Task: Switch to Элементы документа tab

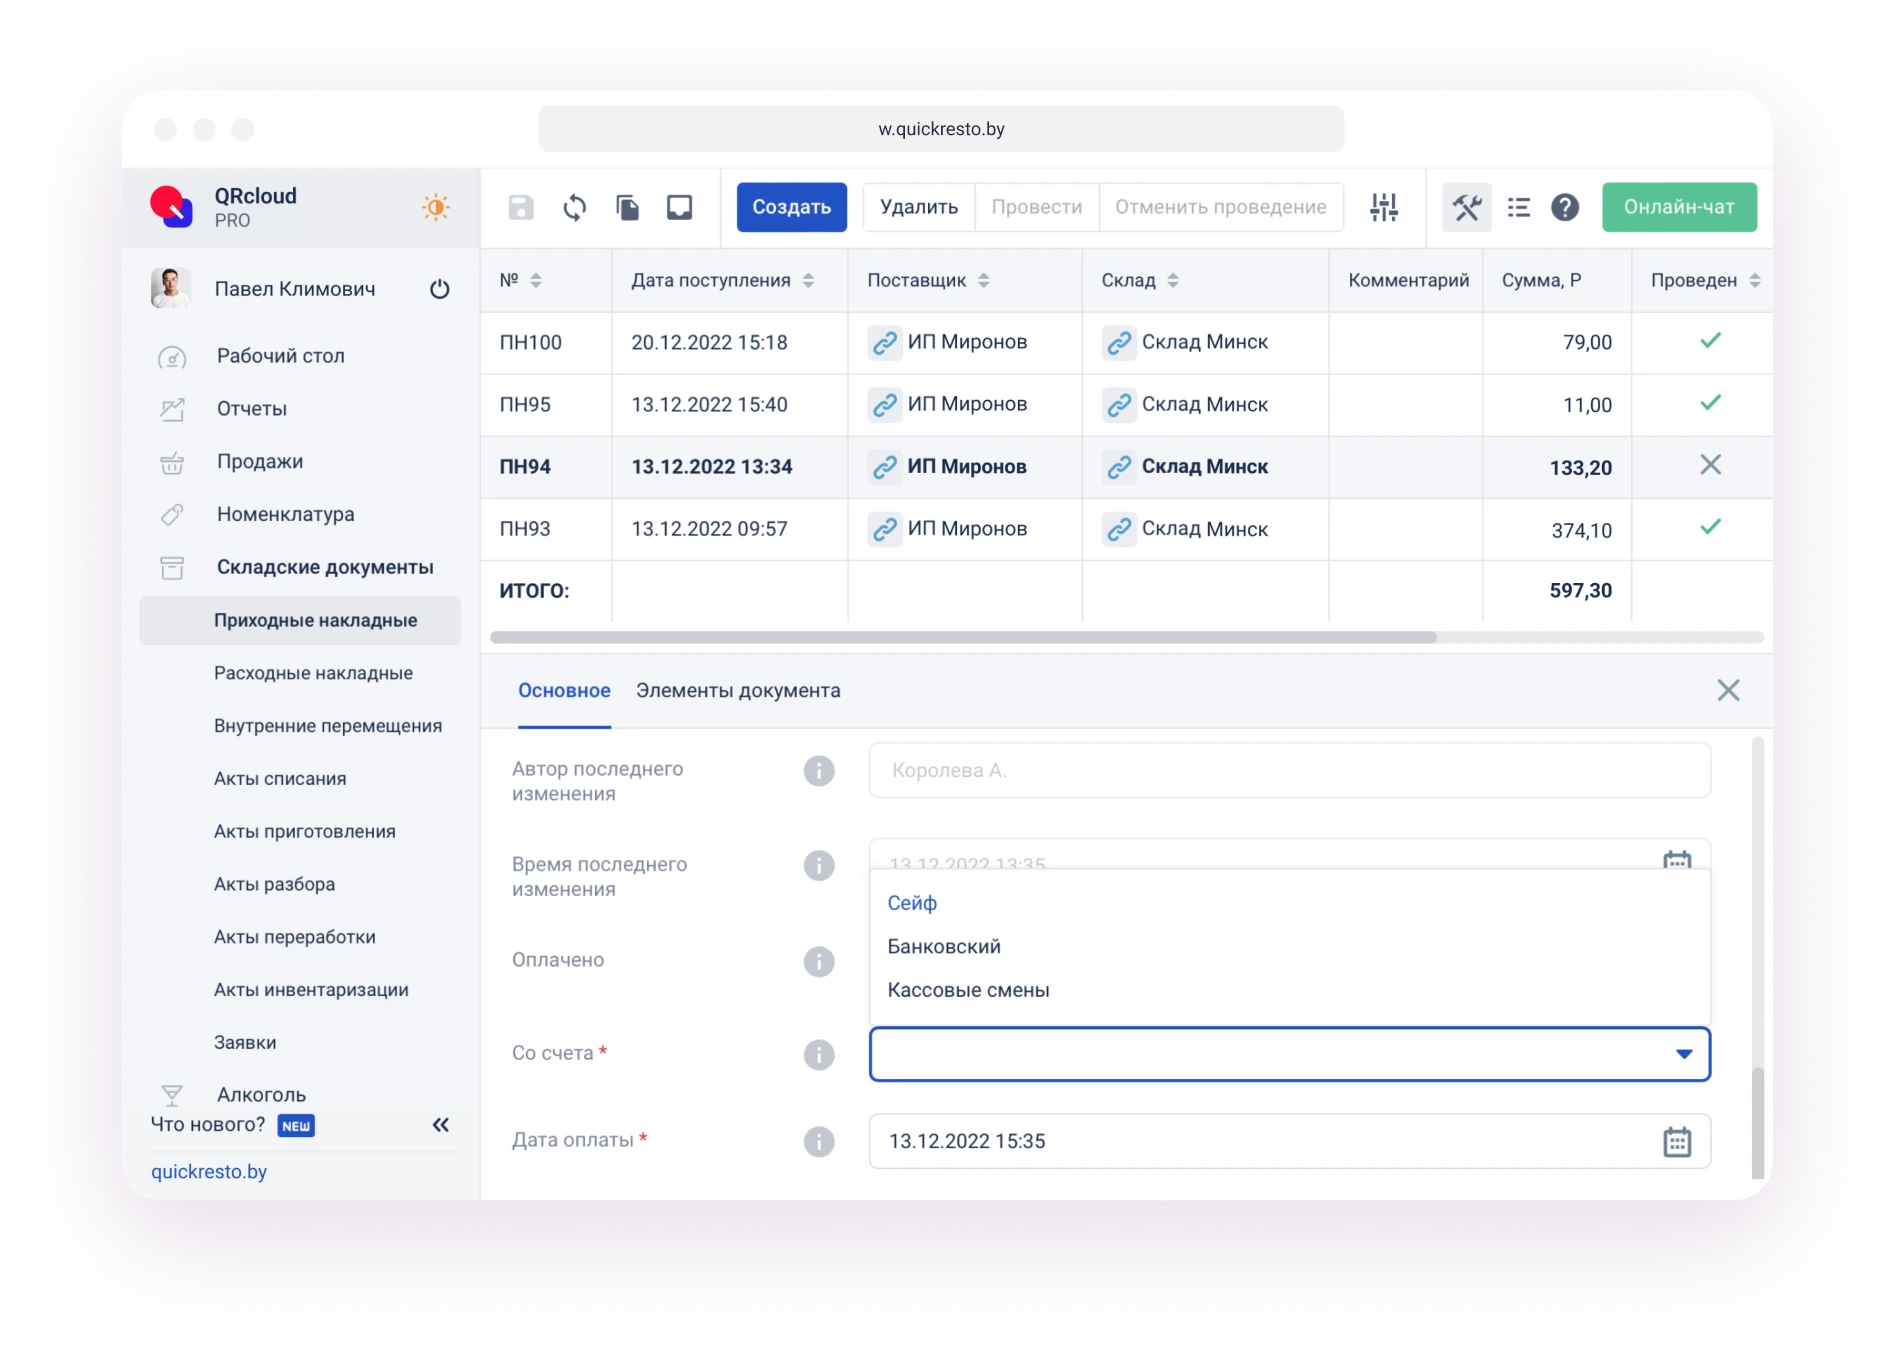Action: (737, 691)
